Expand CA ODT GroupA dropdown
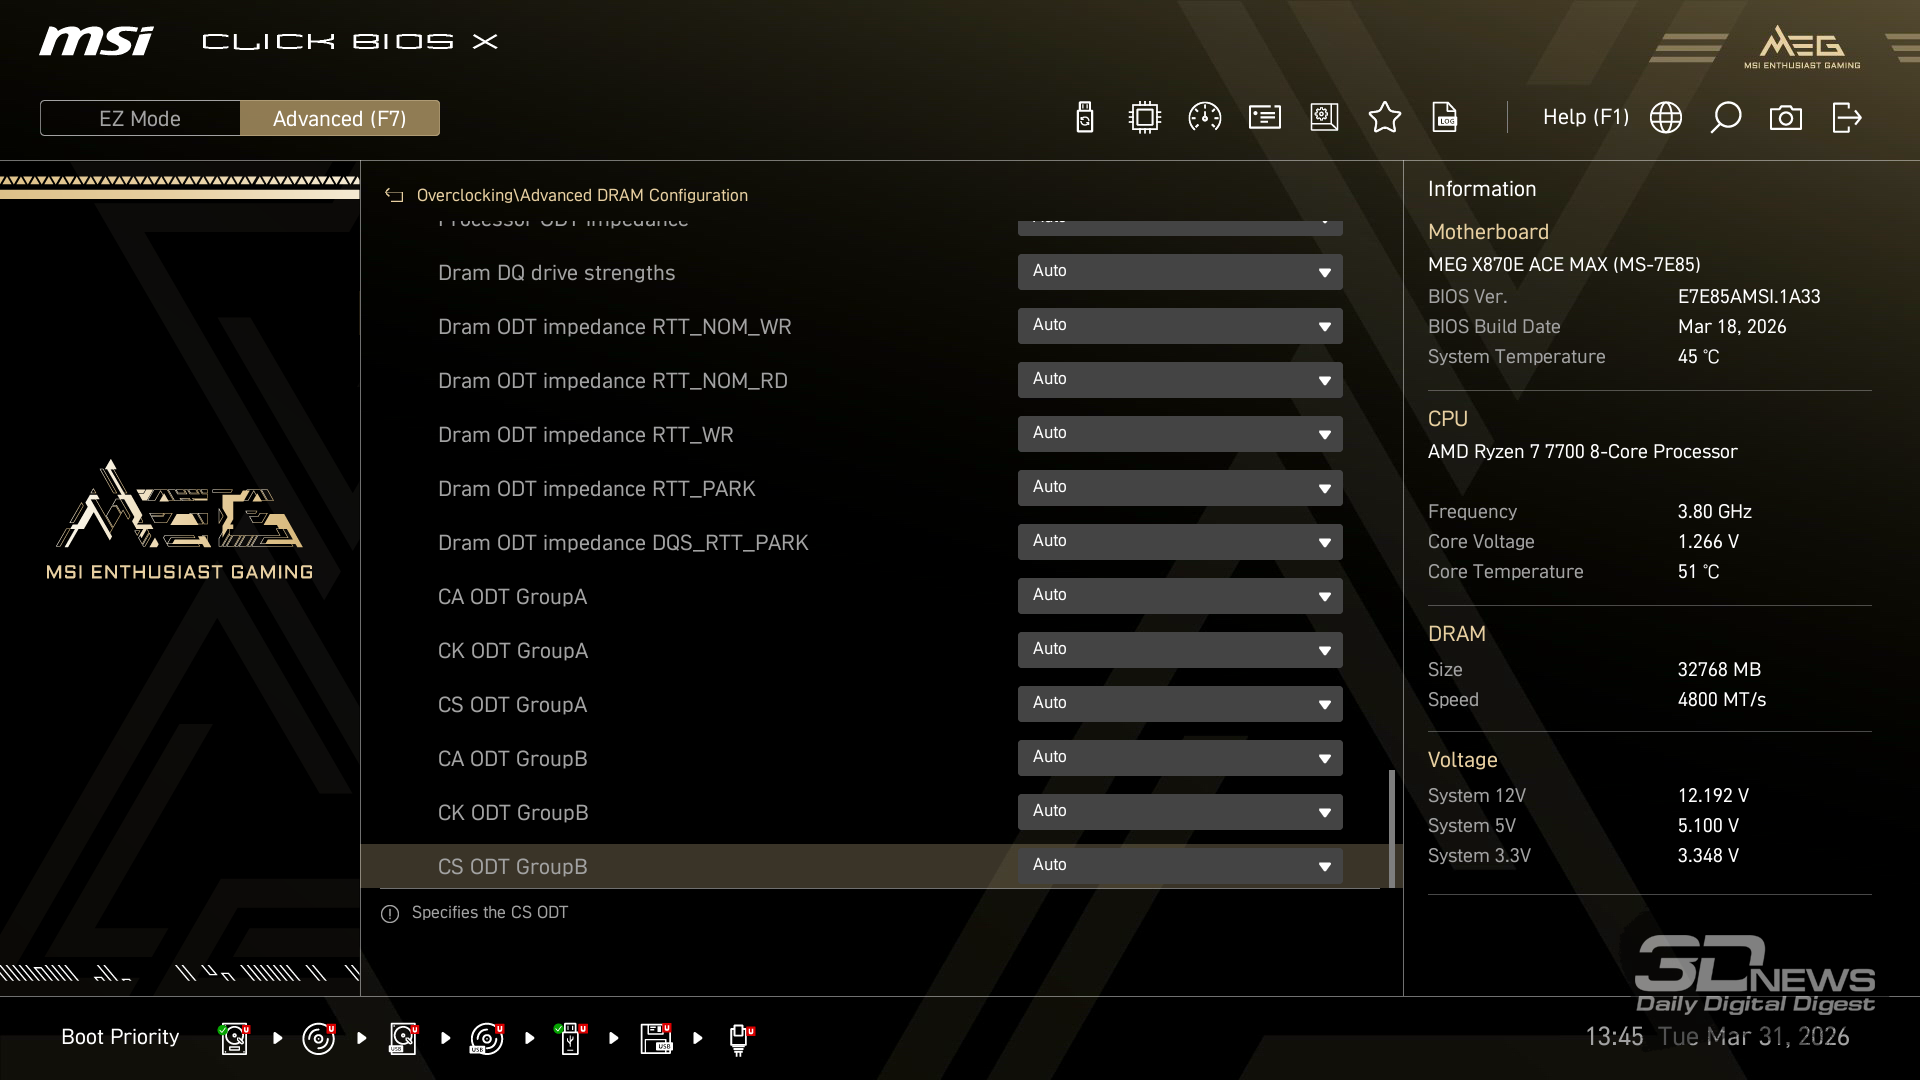Screen dimensions: 1920x1080 (x=1179, y=596)
